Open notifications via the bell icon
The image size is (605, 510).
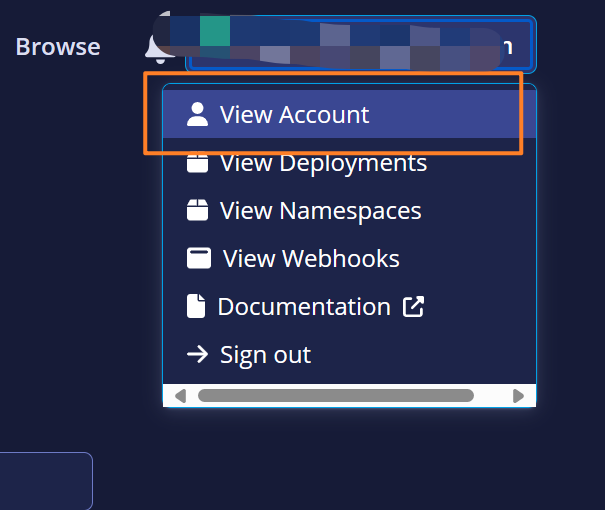tap(157, 48)
